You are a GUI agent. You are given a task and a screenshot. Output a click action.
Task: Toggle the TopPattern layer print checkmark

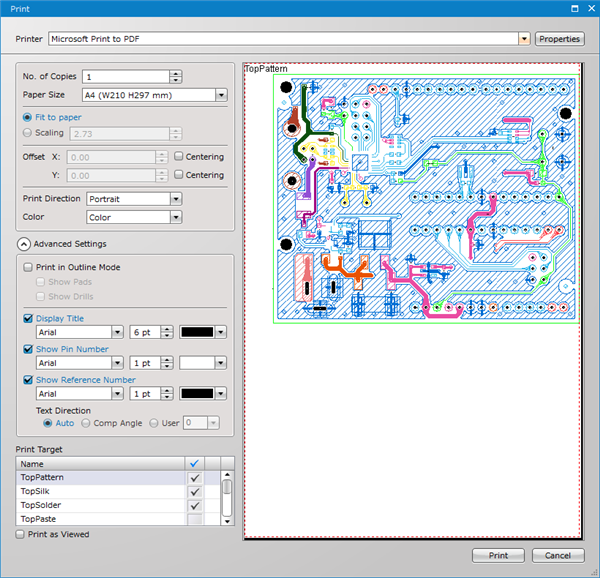pos(195,478)
